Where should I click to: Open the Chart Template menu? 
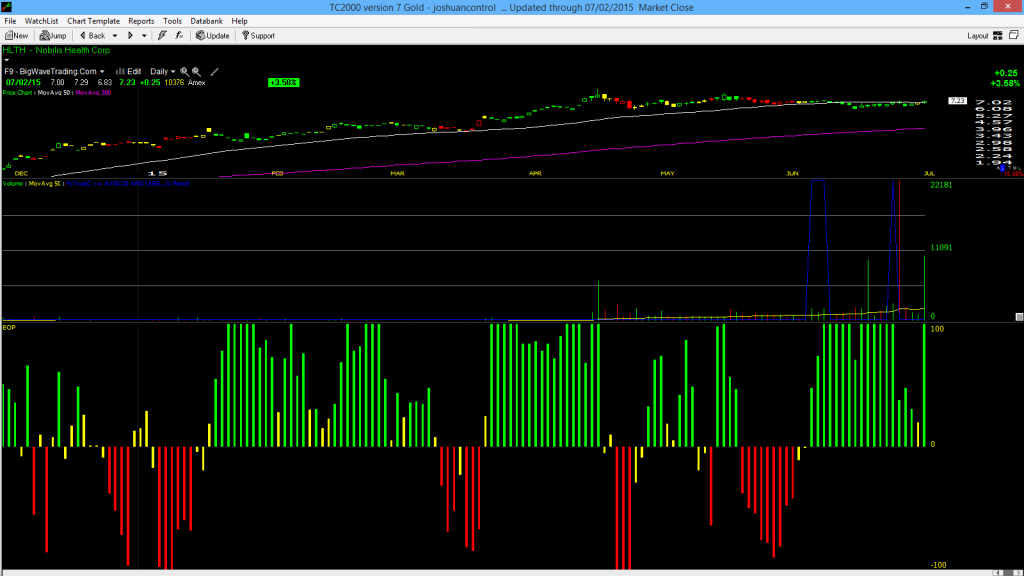[x=93, y=21]
